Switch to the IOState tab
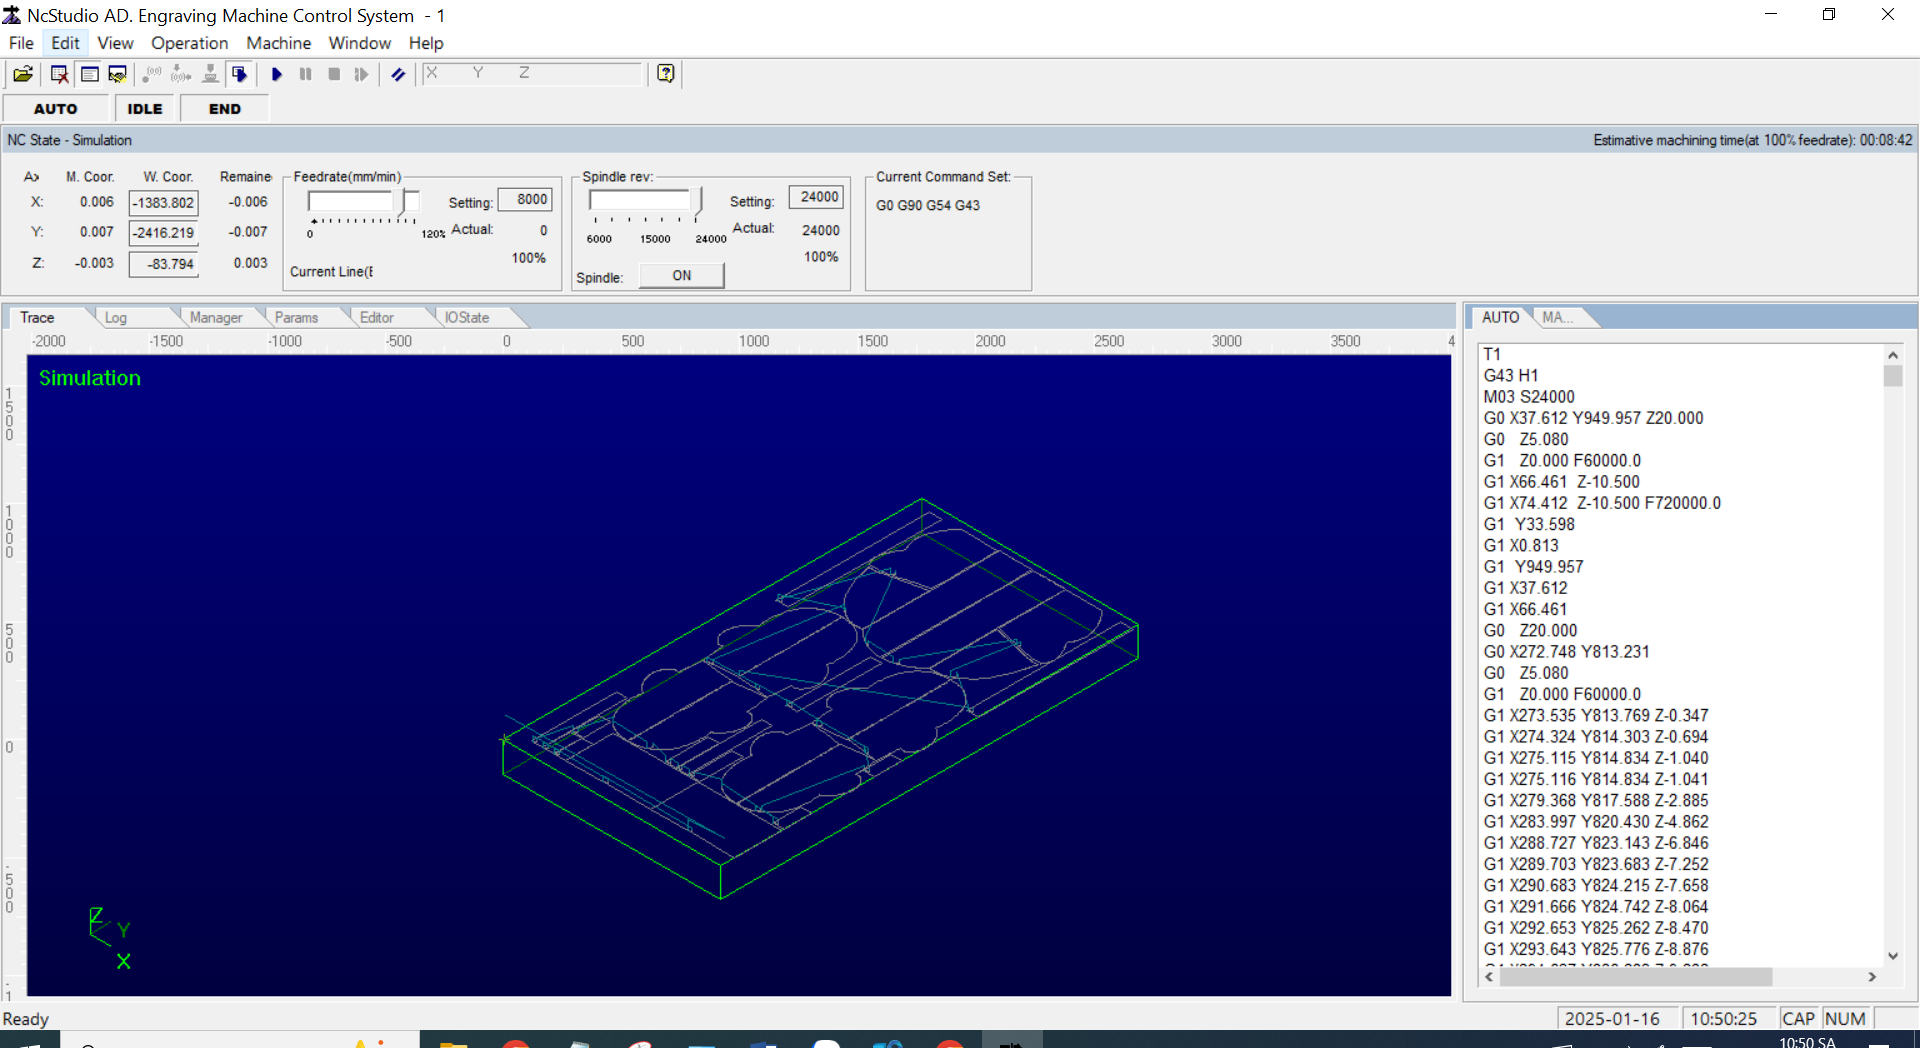 click(x=466, y=317)
